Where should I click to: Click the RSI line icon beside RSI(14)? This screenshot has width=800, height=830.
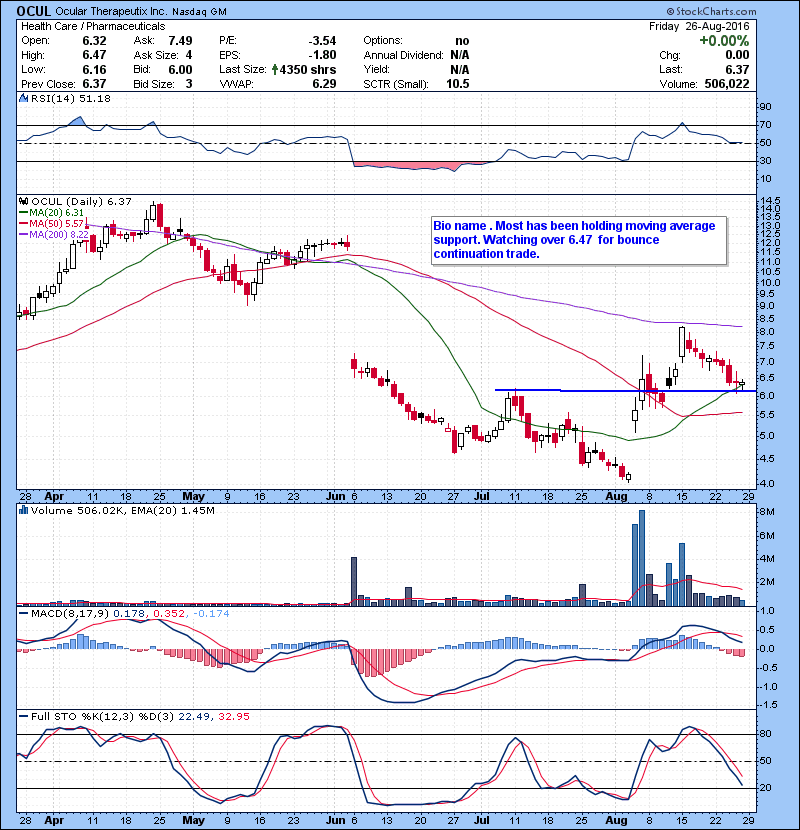23,98
